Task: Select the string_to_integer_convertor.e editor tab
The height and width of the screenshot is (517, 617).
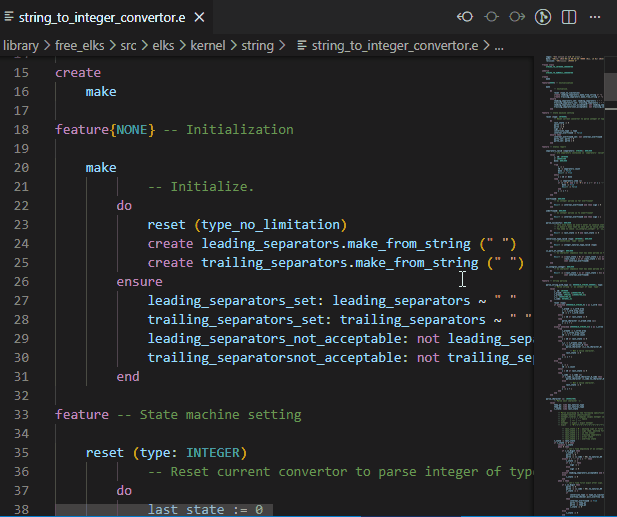Action: [x=100, y=18]
